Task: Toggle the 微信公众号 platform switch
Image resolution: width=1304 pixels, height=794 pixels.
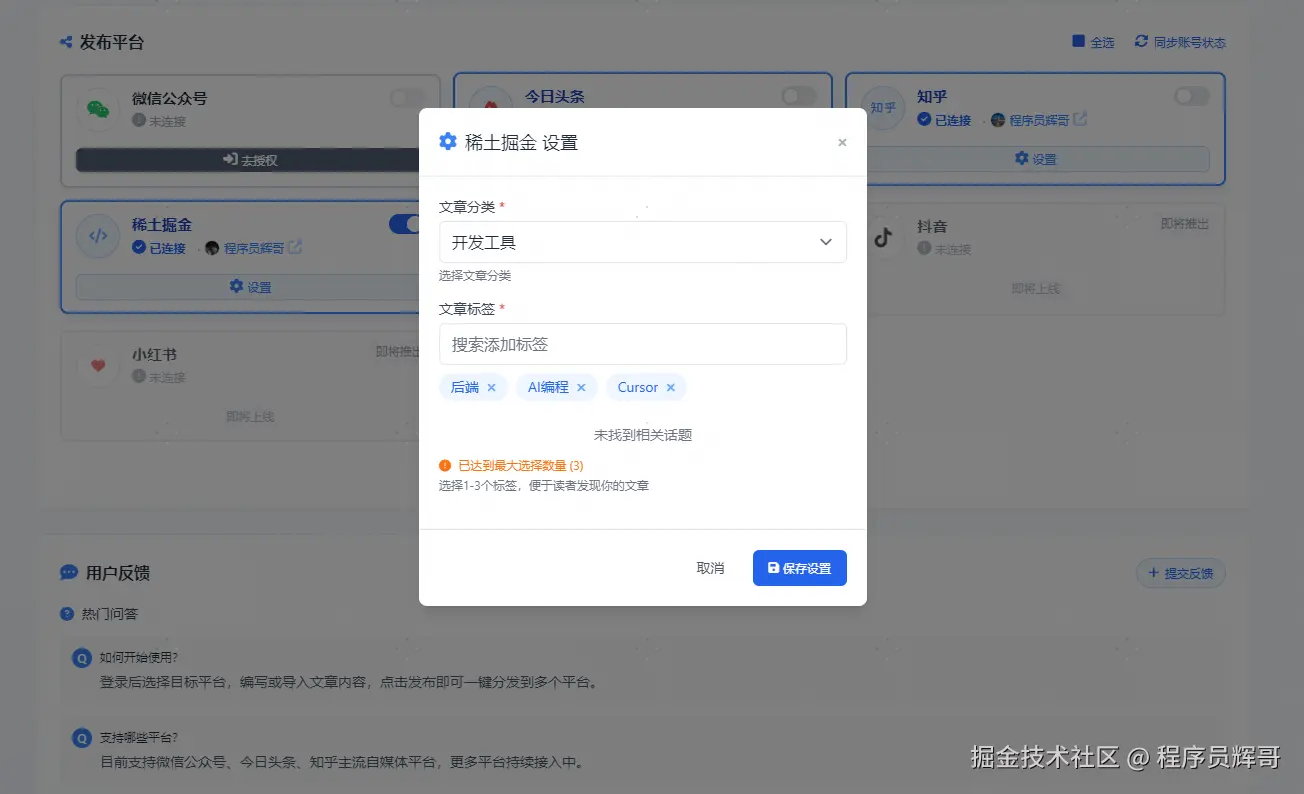Action: pos(407,97)
